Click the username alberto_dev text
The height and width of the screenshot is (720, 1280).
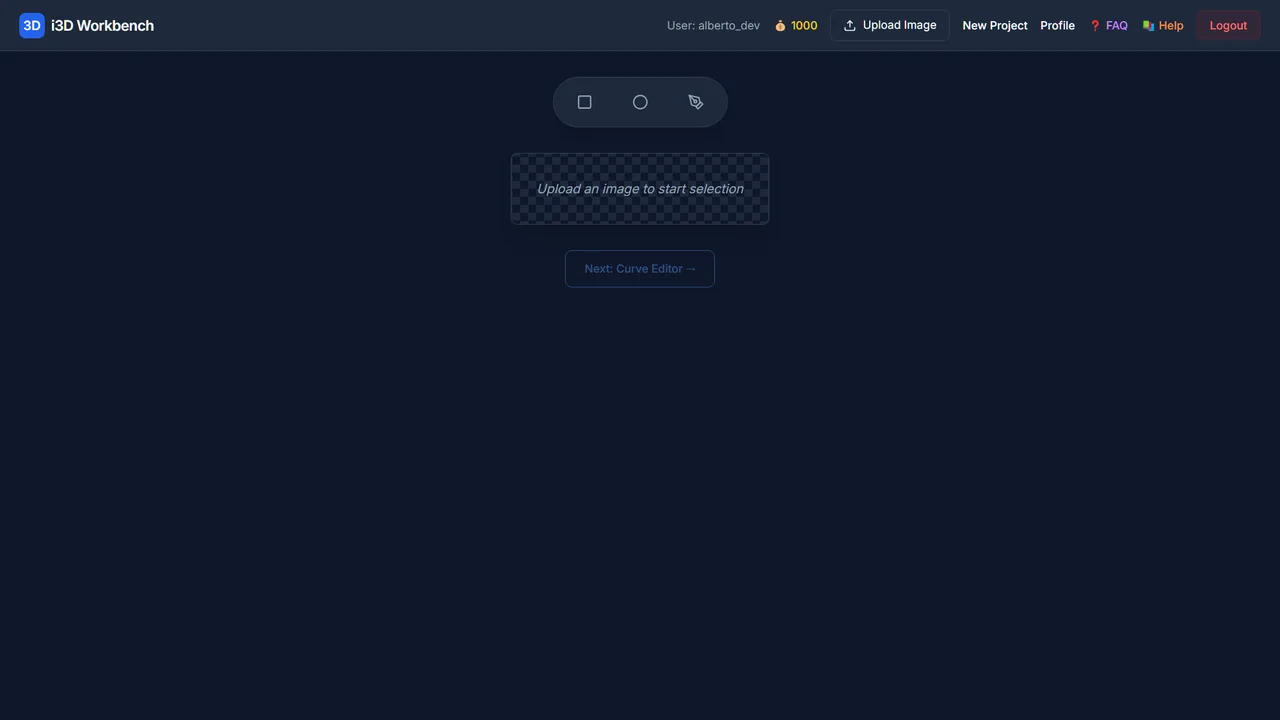point(729,26)
